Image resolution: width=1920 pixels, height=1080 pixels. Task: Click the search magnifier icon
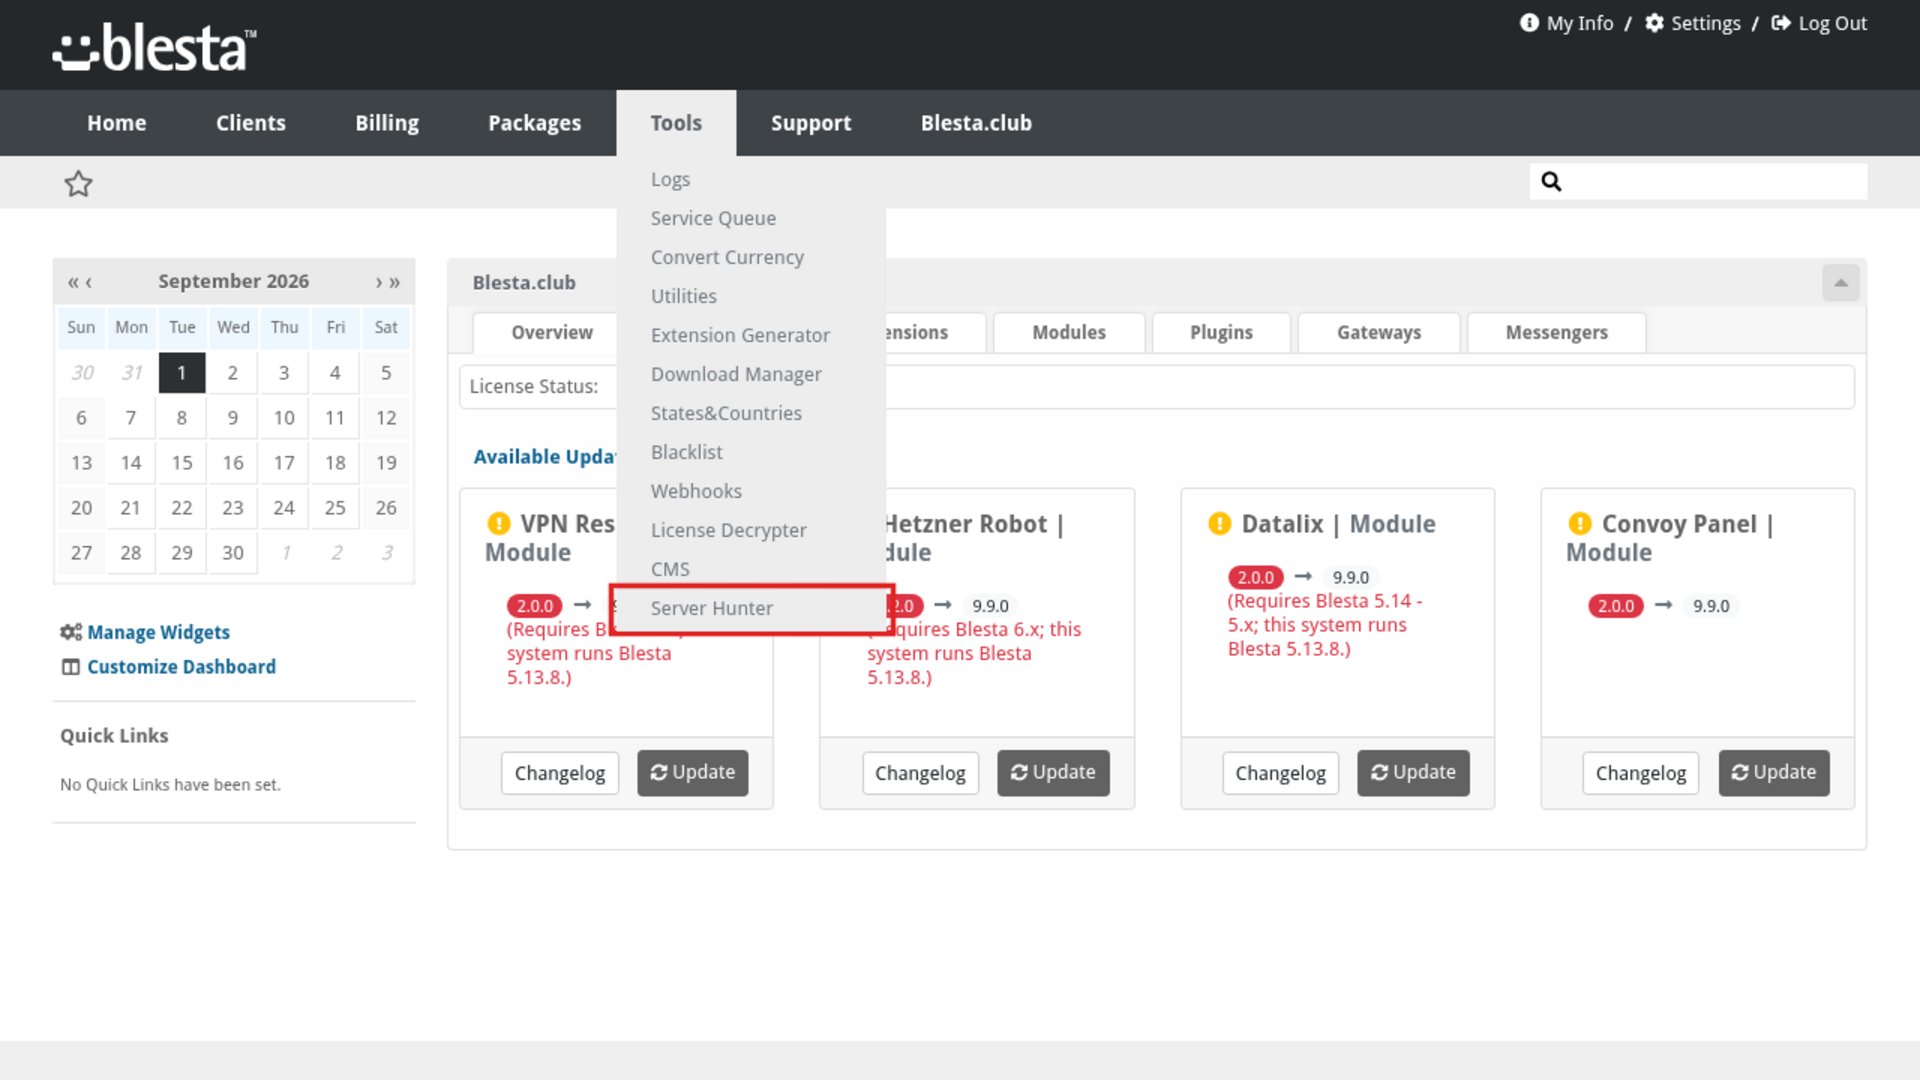1551,181
